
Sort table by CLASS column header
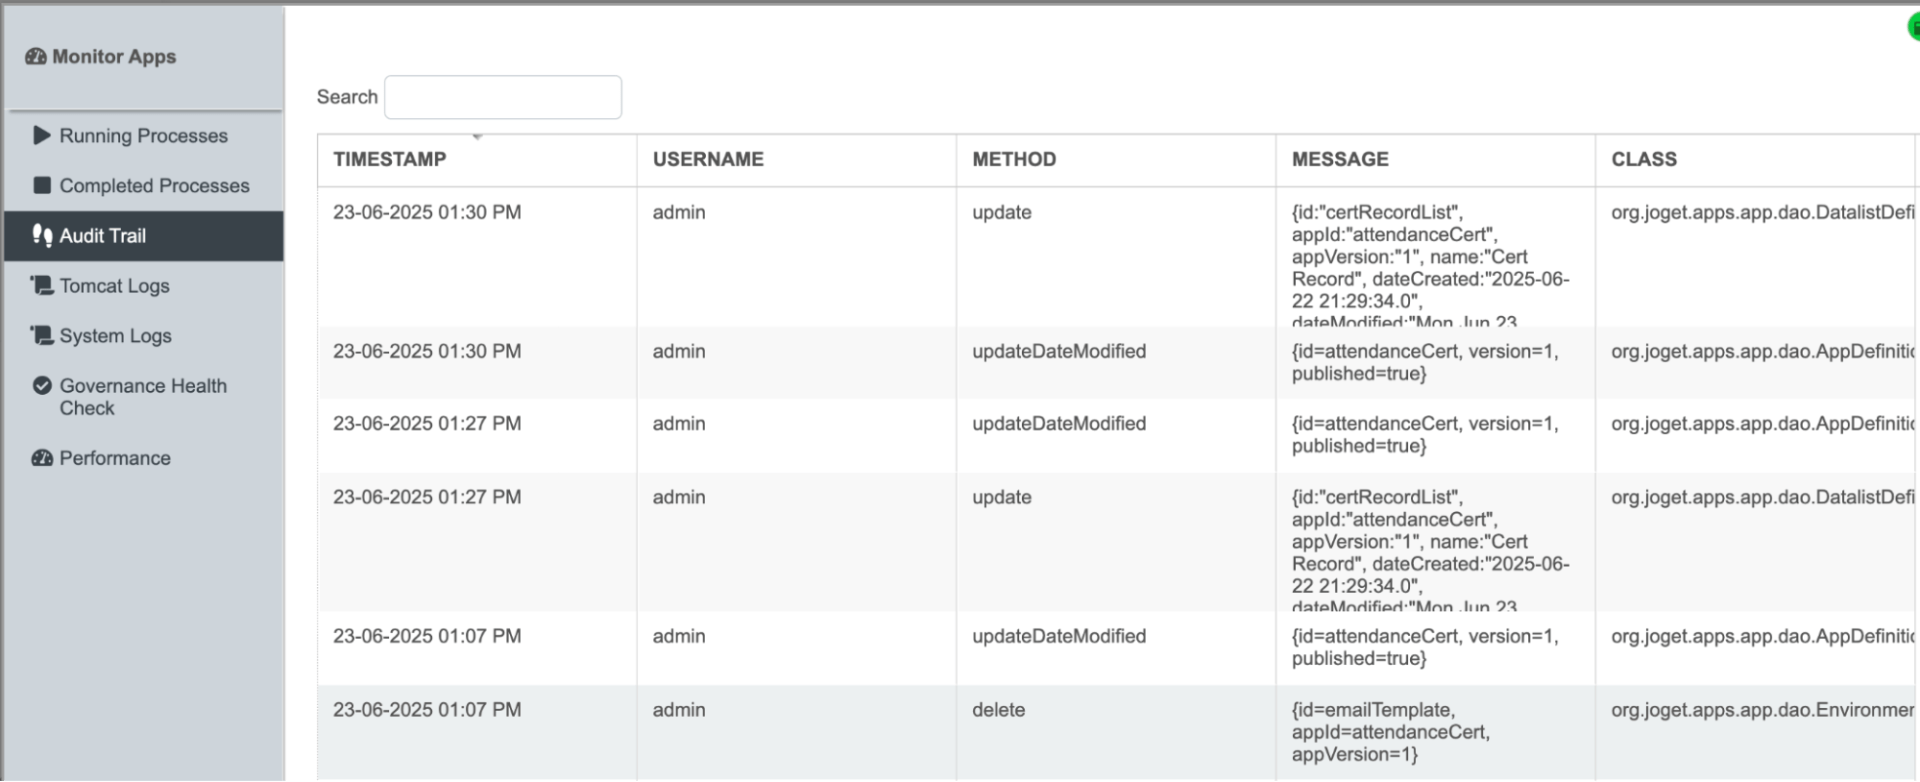(x=1644, y=159)
